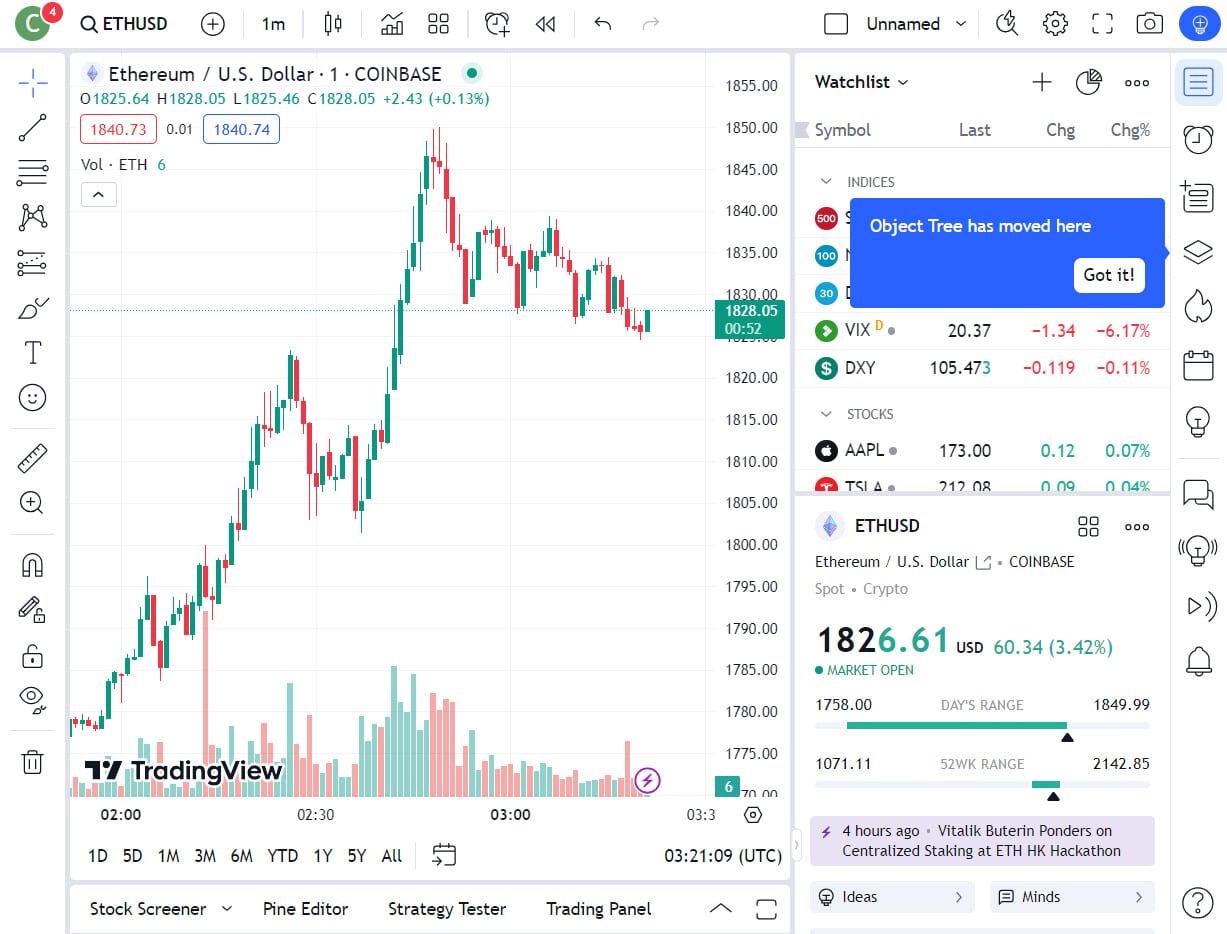This screenshot has height=934, width=1227.
Task: Select the trend line drawing tool
Action: [x=32, y=128]
